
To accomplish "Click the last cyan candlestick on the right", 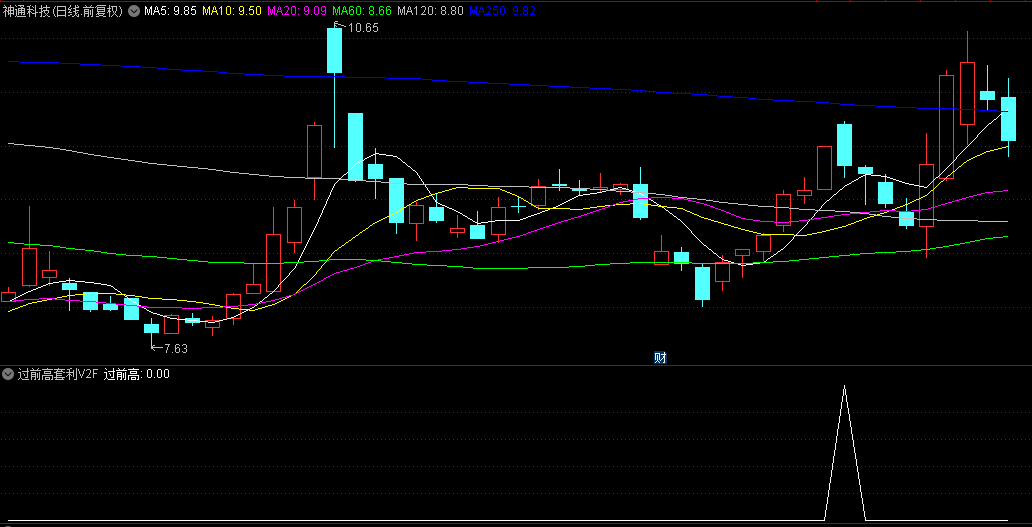I will (x=1008, y=118).
